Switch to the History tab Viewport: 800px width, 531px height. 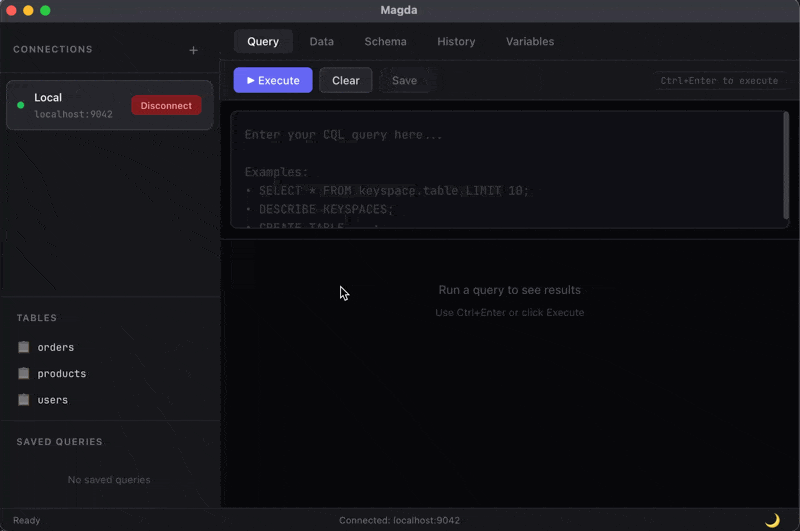(456, 41)
